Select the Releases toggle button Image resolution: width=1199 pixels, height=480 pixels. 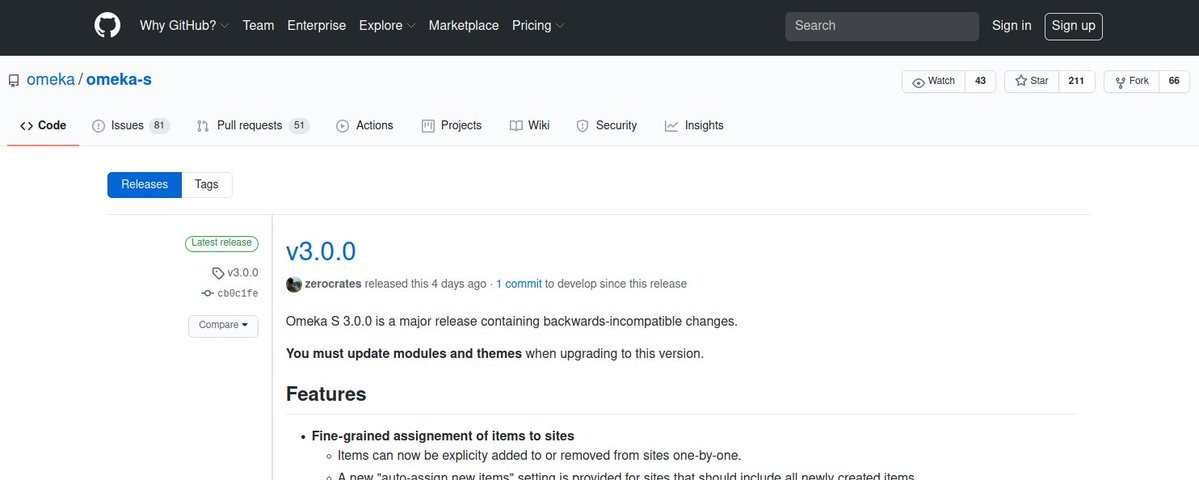(x=145, y=185)
